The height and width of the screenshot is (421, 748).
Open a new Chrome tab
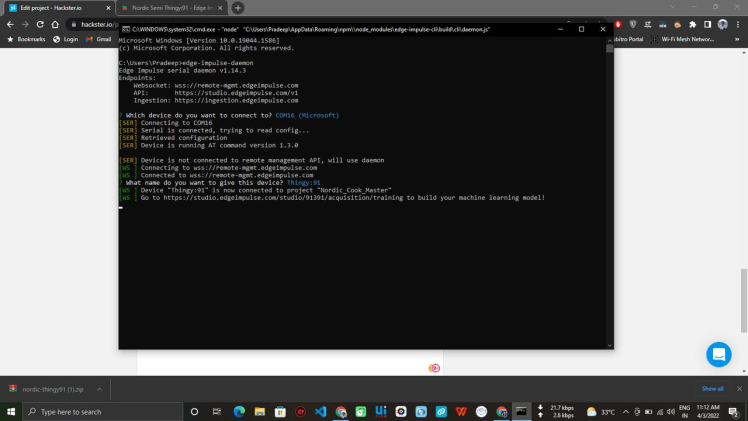tap(238, 8)
